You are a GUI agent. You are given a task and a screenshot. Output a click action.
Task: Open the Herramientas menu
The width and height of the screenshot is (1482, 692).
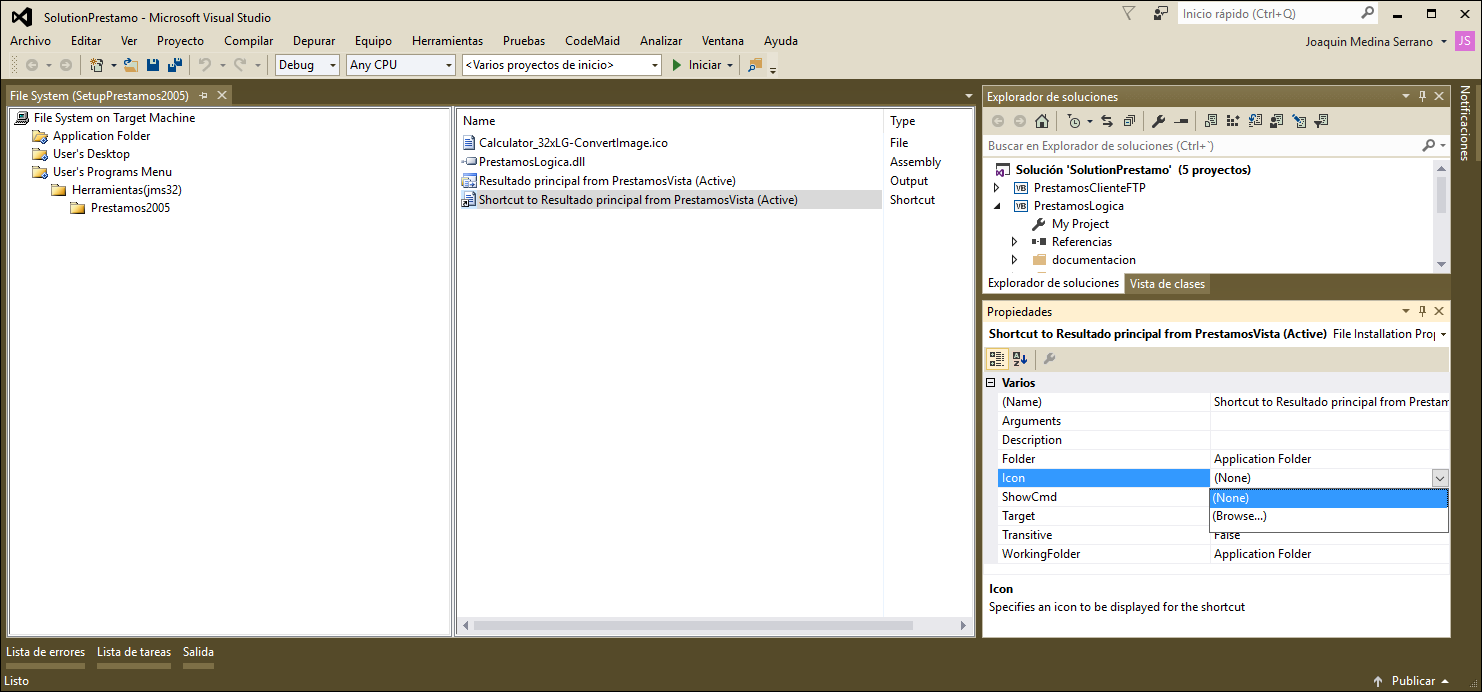point(447,41)
